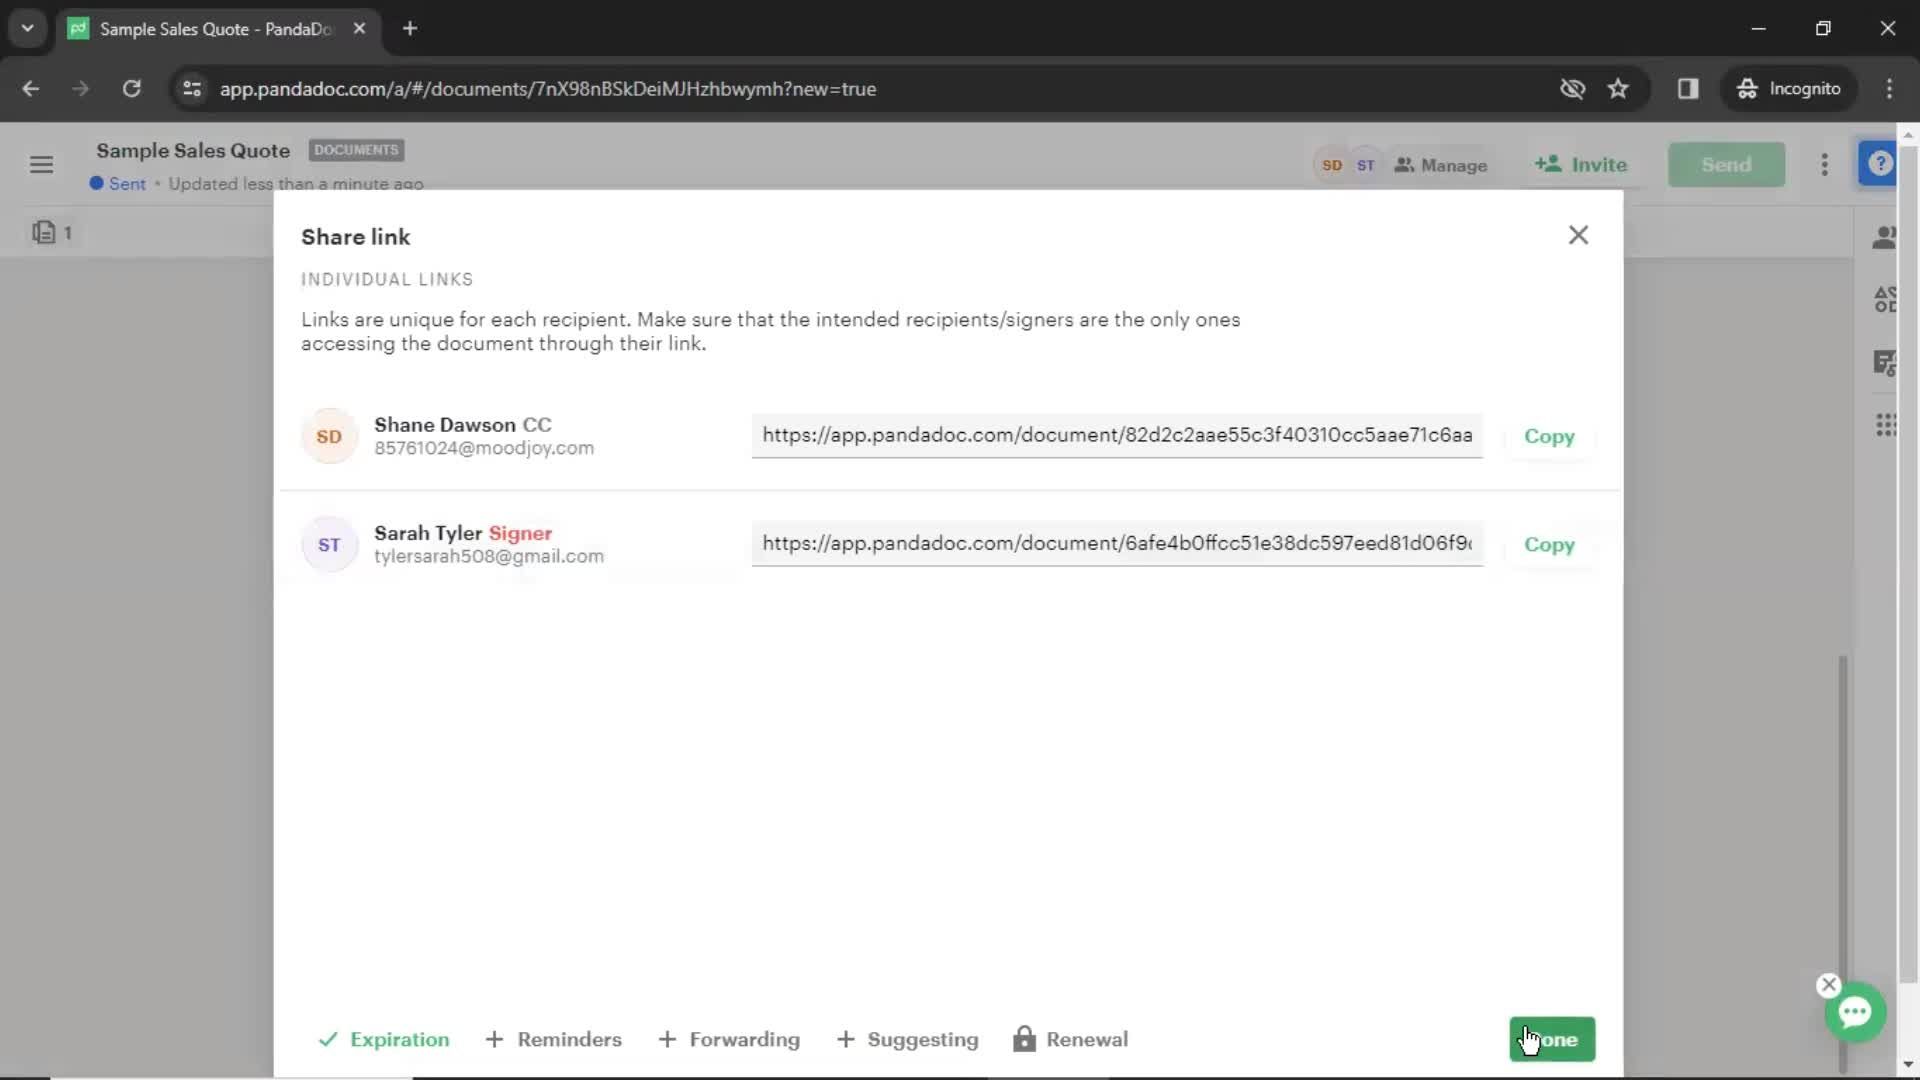1920x1080 pixels.
Task: Click Done to close Share link dialog
Action: click(x=1552, y=1039)
